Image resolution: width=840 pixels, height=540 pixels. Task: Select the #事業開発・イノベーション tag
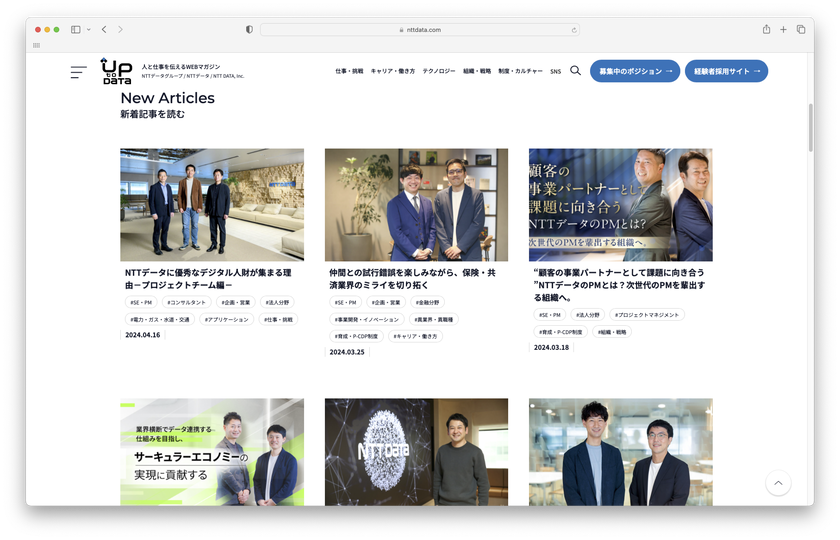pos(367,319)
